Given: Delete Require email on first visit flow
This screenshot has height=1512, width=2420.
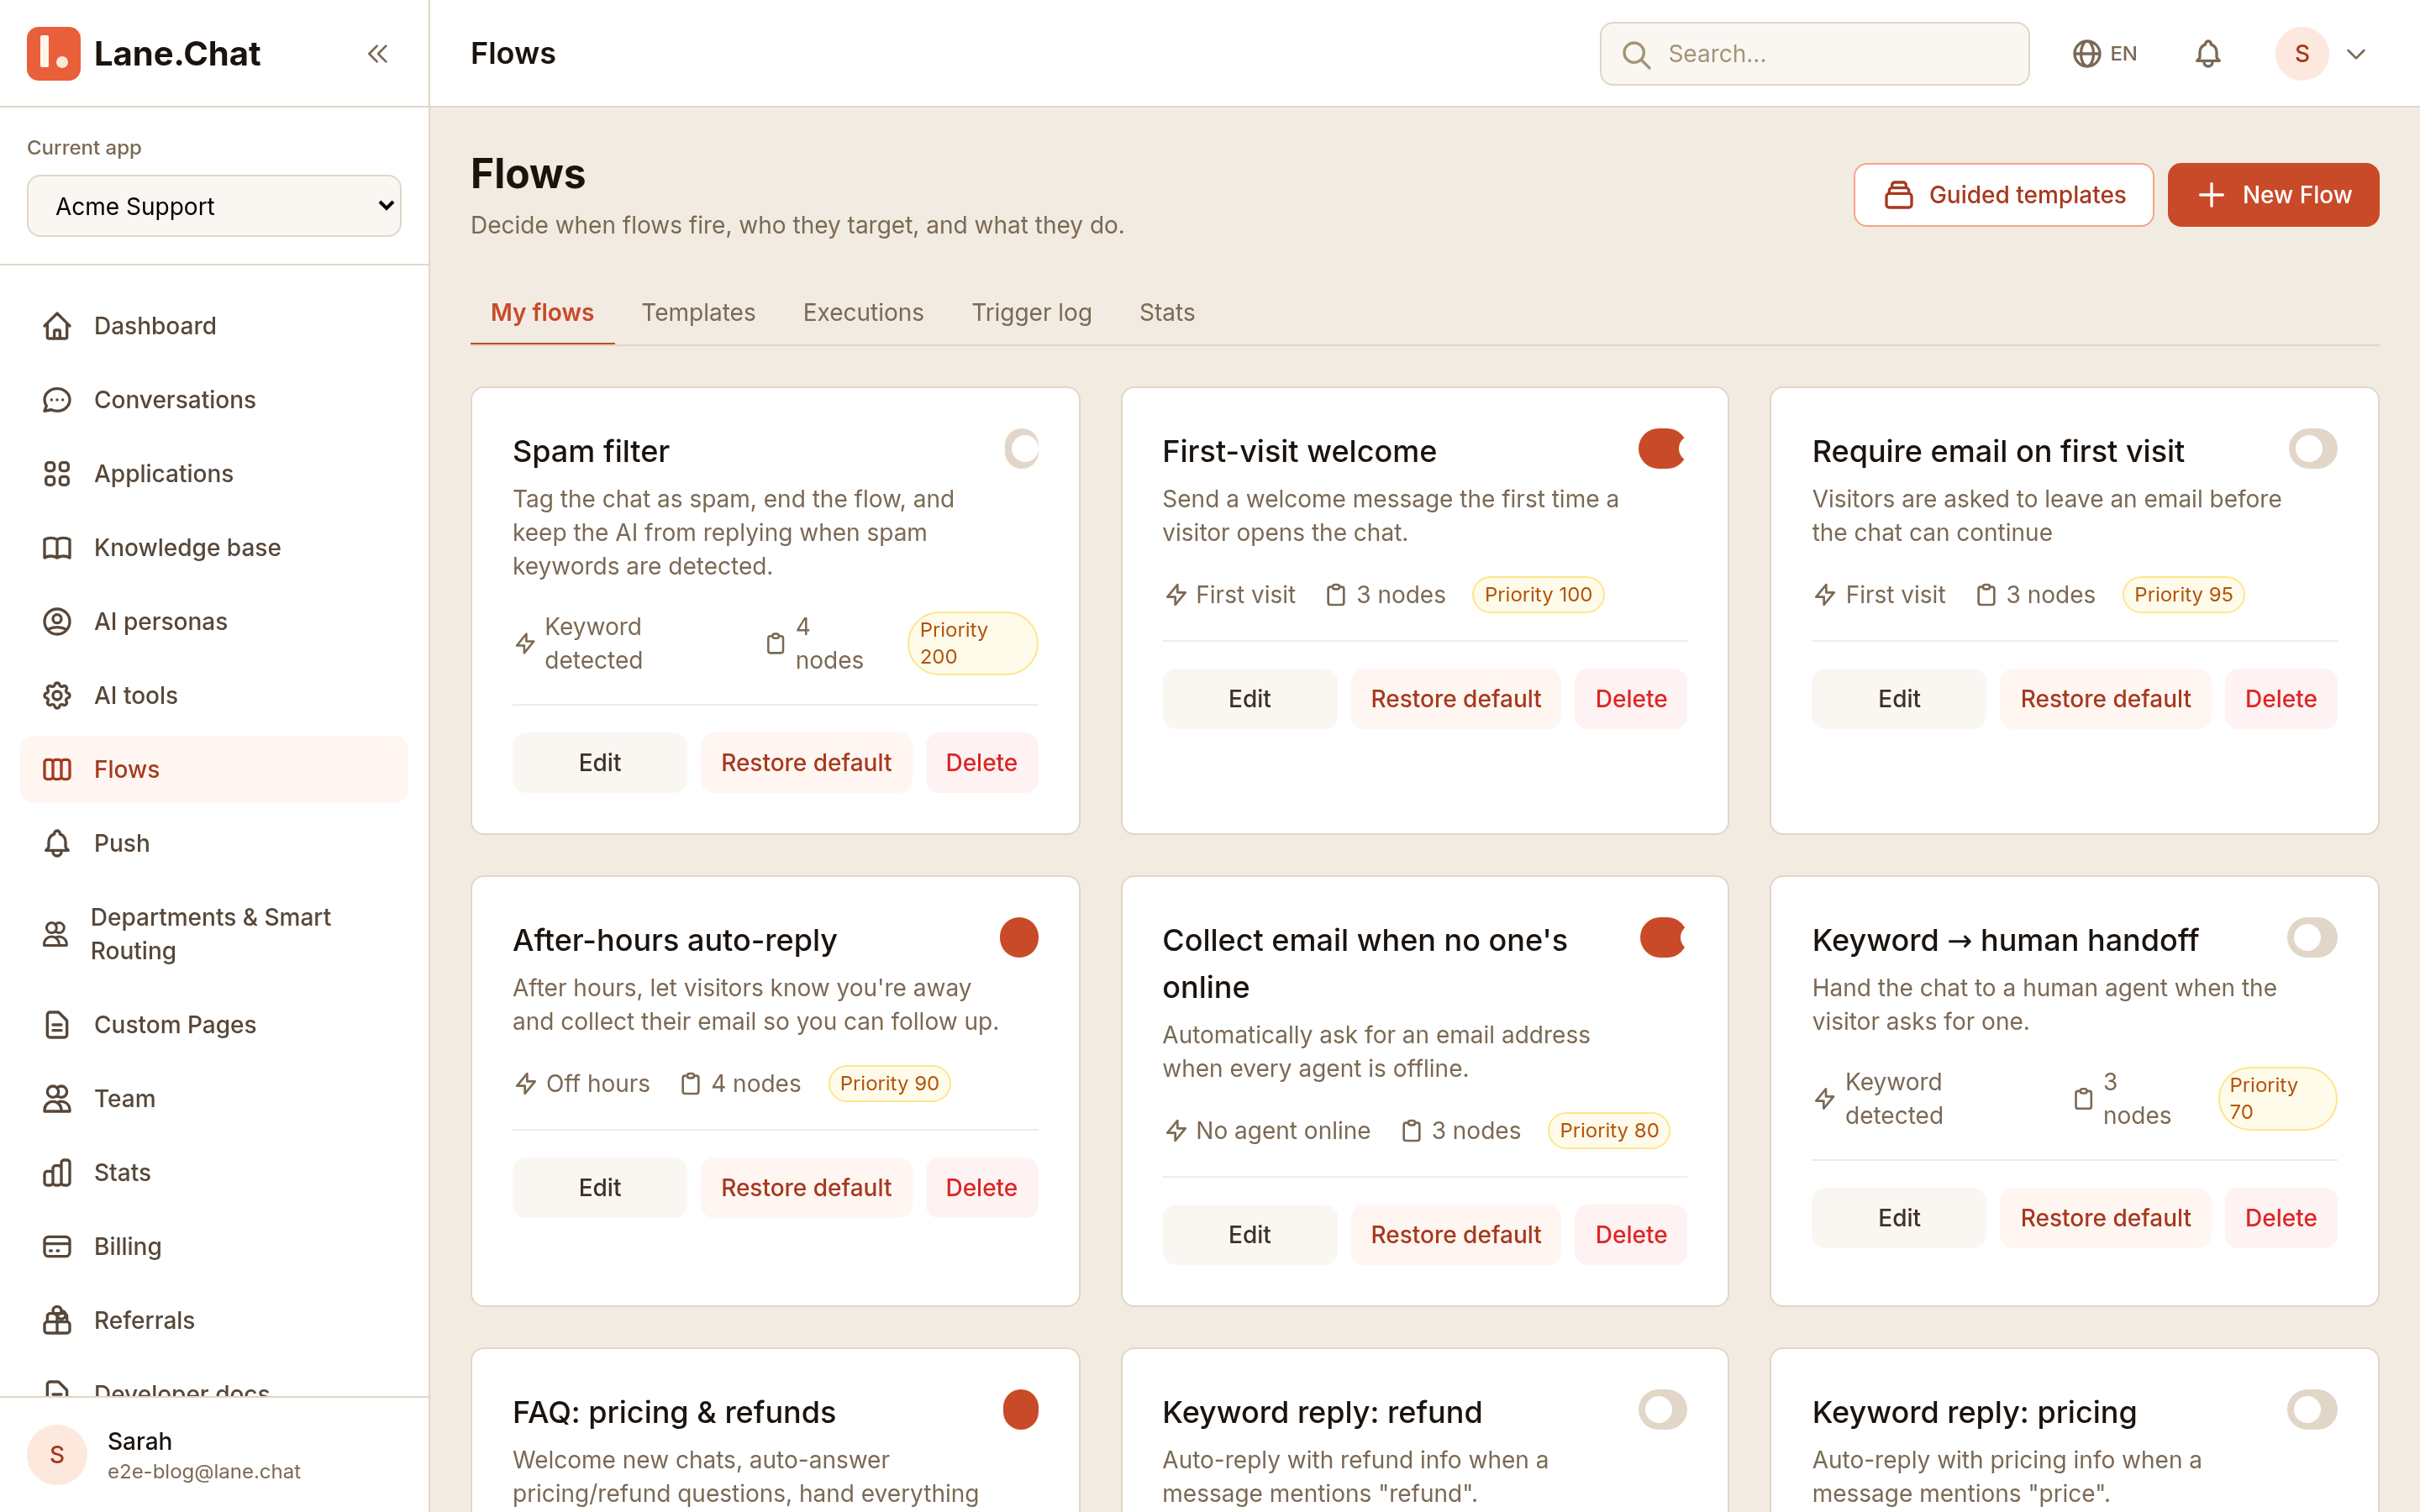Looking at the screenshot, I should click(2280, 699).
